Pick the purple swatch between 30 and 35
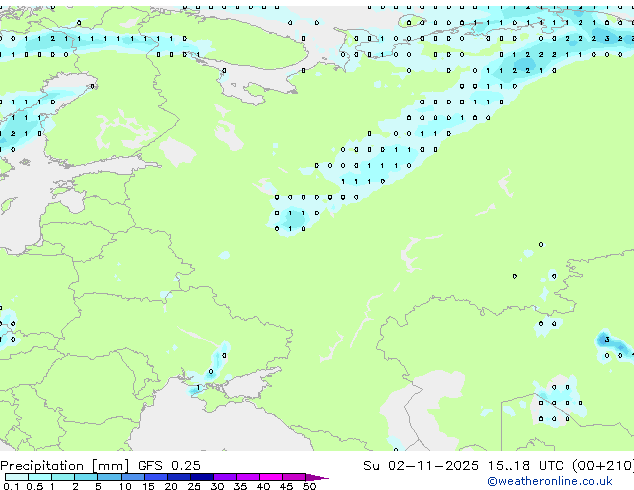The image size is (634, 490). pos(225,477)
